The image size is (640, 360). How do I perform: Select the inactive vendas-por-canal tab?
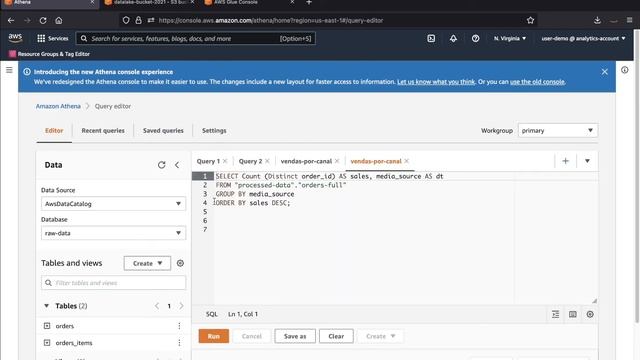click(x=306, y=161)
